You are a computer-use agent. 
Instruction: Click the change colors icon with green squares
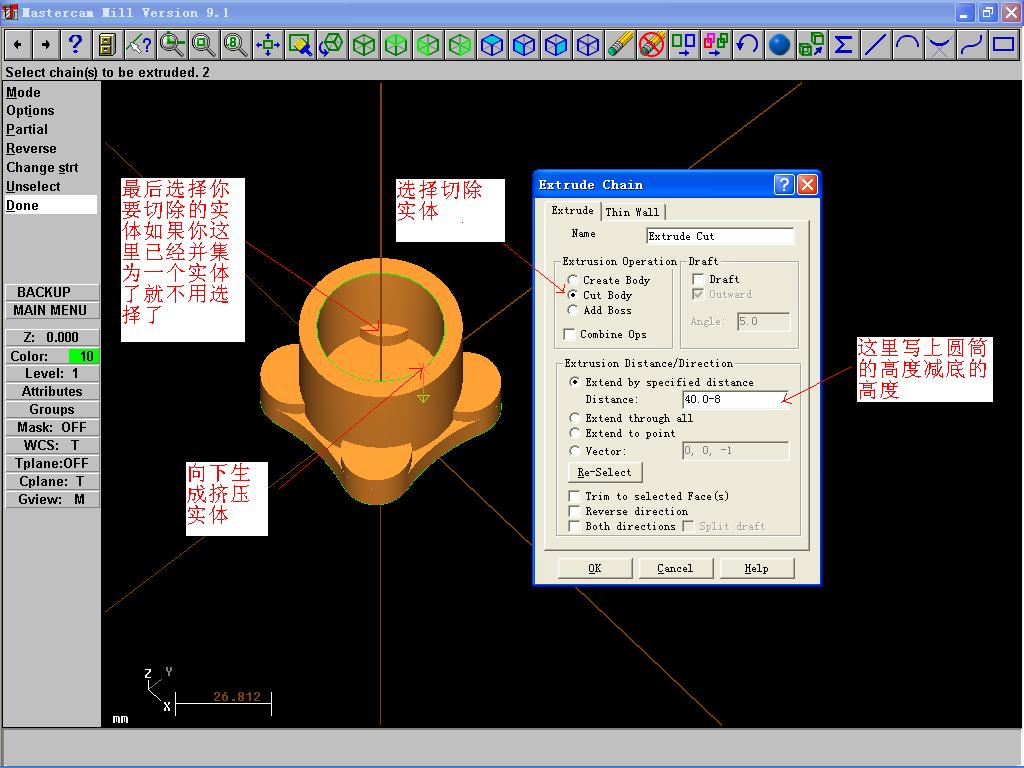click(684, 45)
